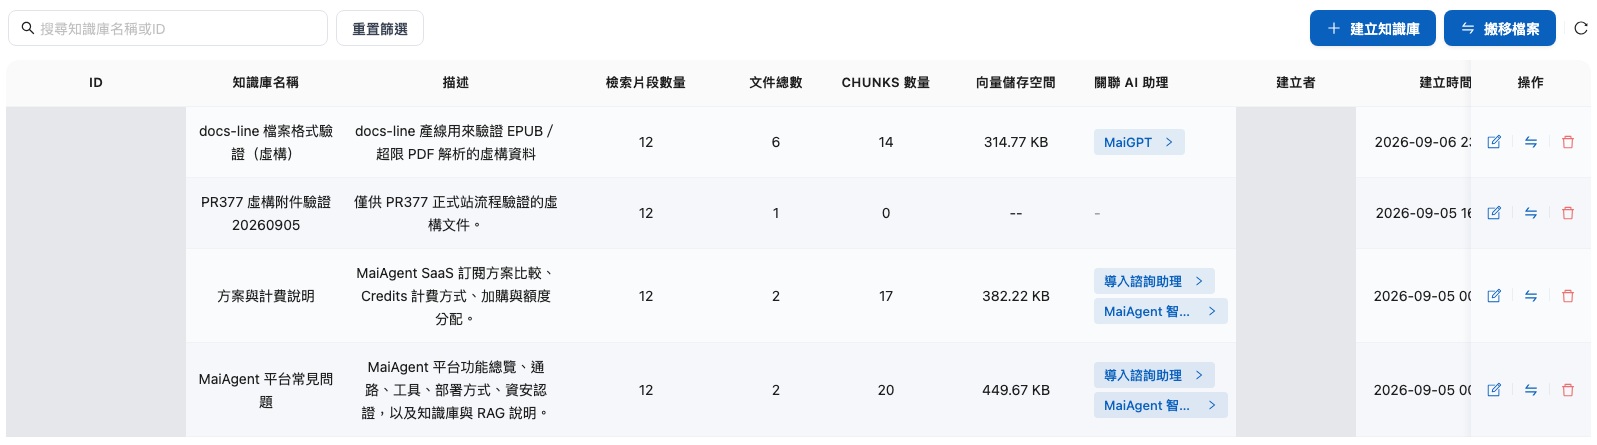Edit the MaiAgent 平台常見問題 knowledge base
This screenshot has width=1597, height=445.
pos(1494,390)
